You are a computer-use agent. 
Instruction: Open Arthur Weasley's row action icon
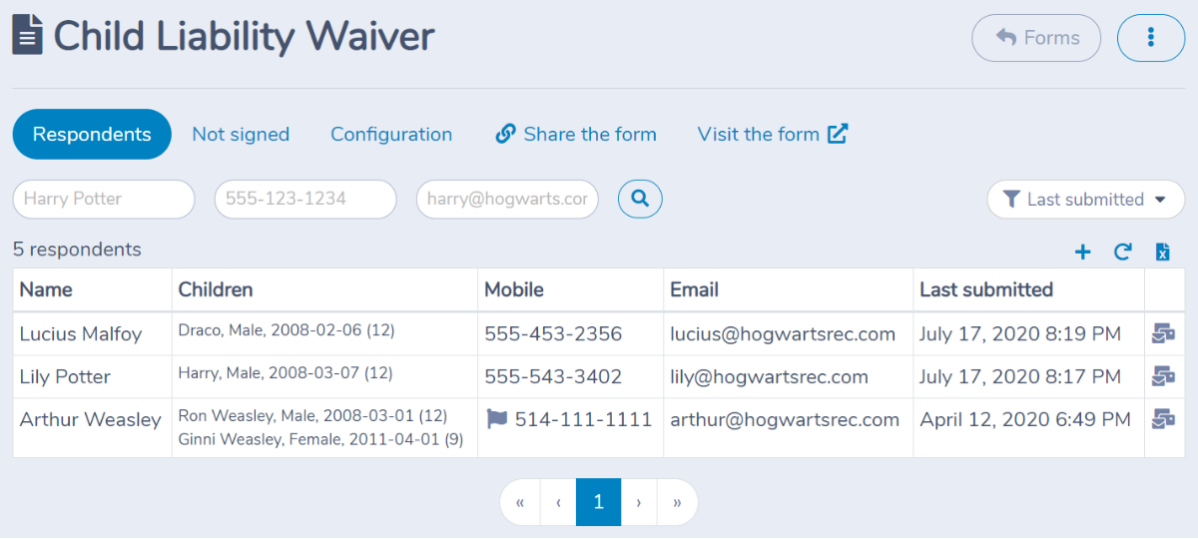tap(1163, 419)
